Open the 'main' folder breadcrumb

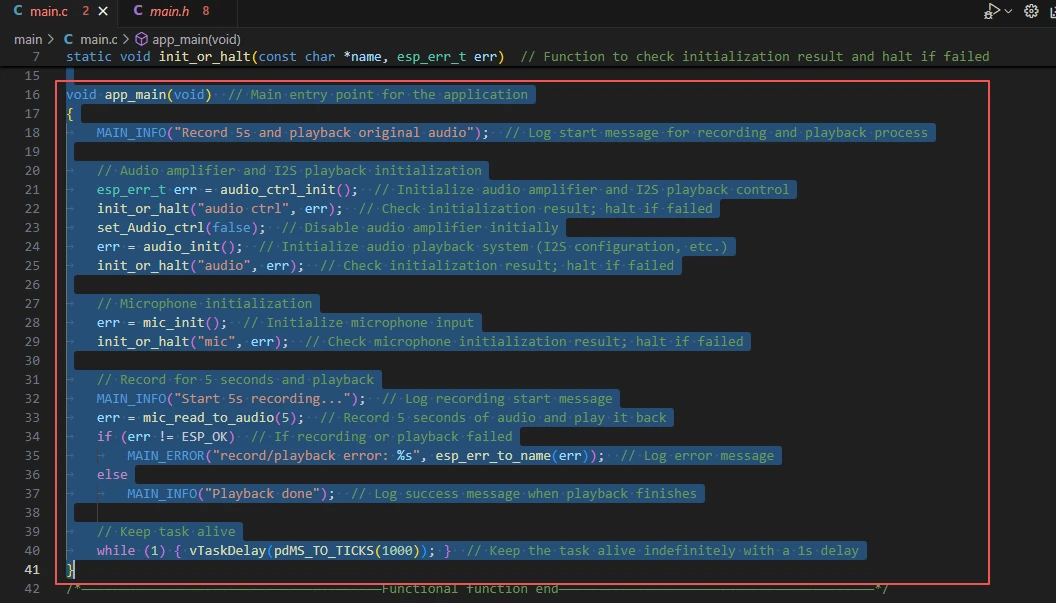[28, 39]
